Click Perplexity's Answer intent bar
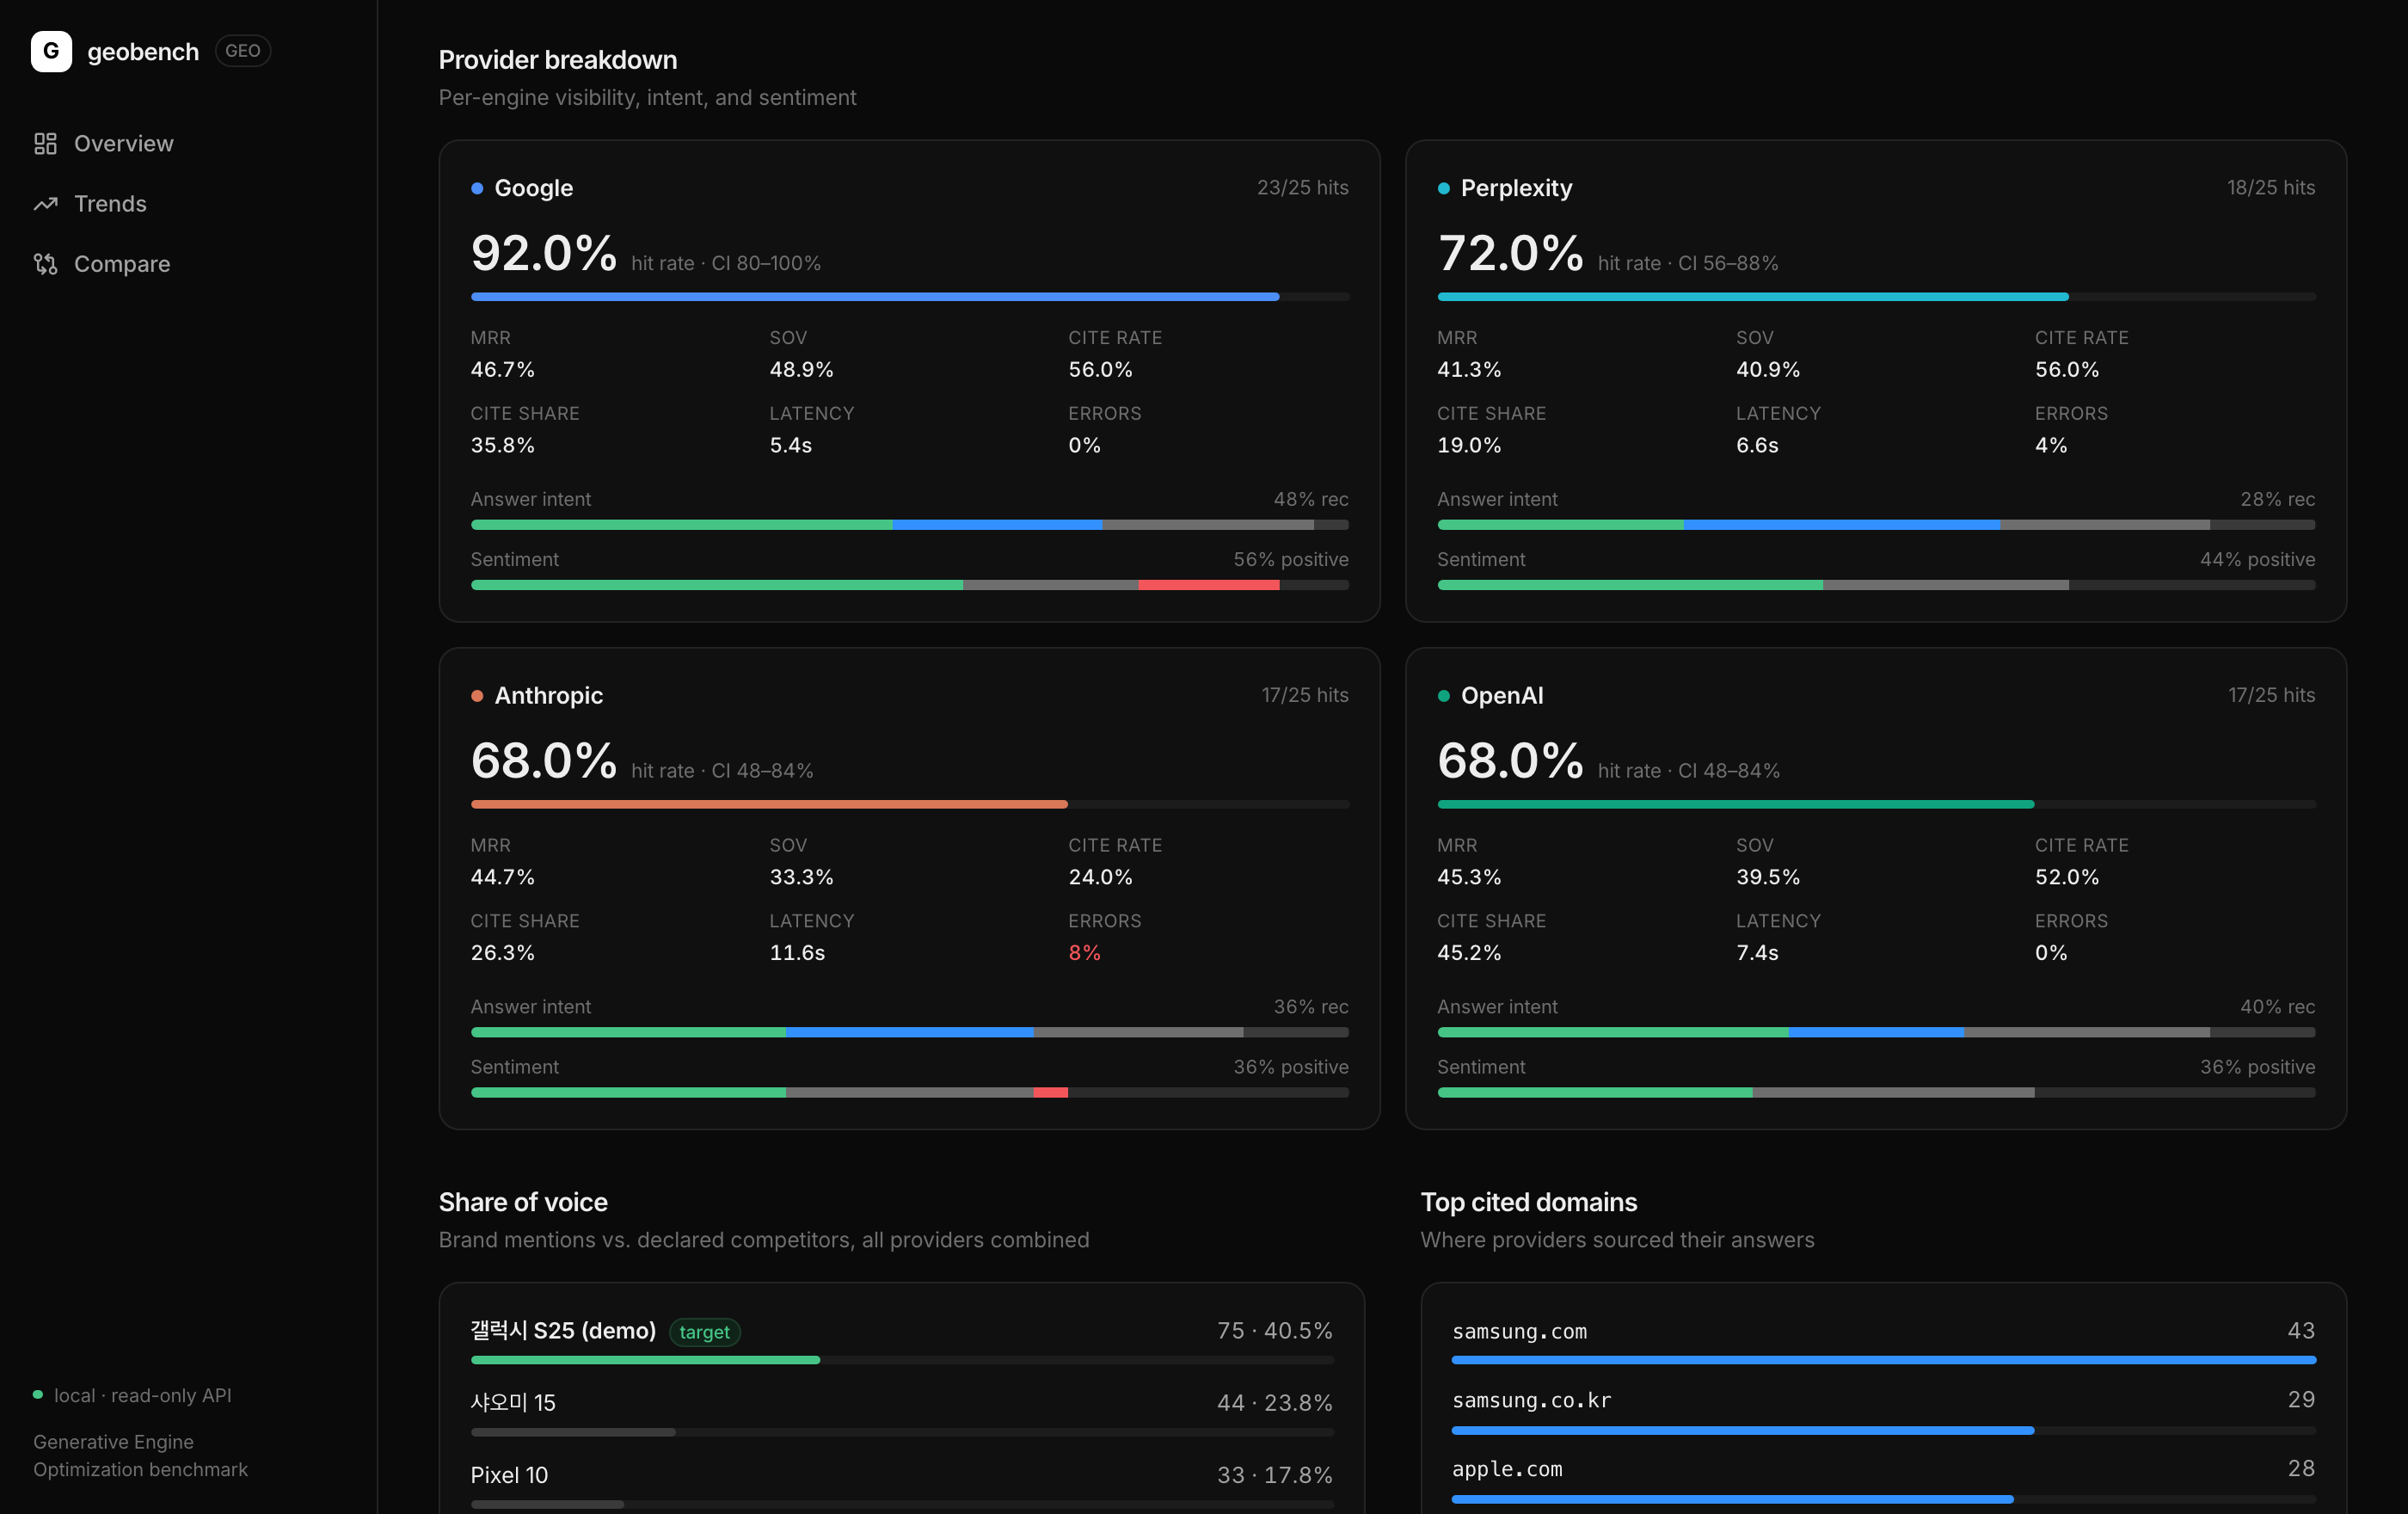This screenshot has width=2408, height=1514. coord(1876,525)
